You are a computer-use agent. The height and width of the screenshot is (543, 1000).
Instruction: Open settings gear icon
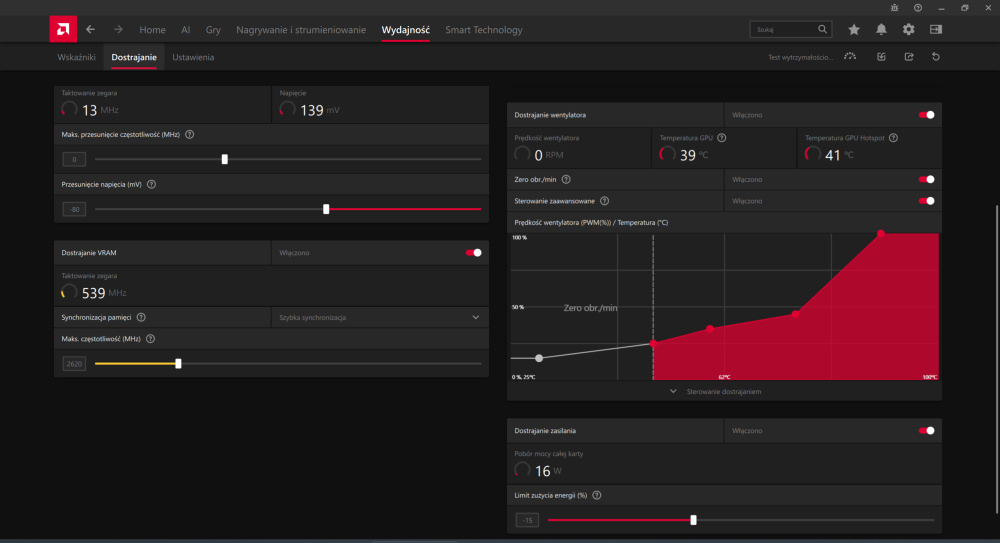click(908, 30)
